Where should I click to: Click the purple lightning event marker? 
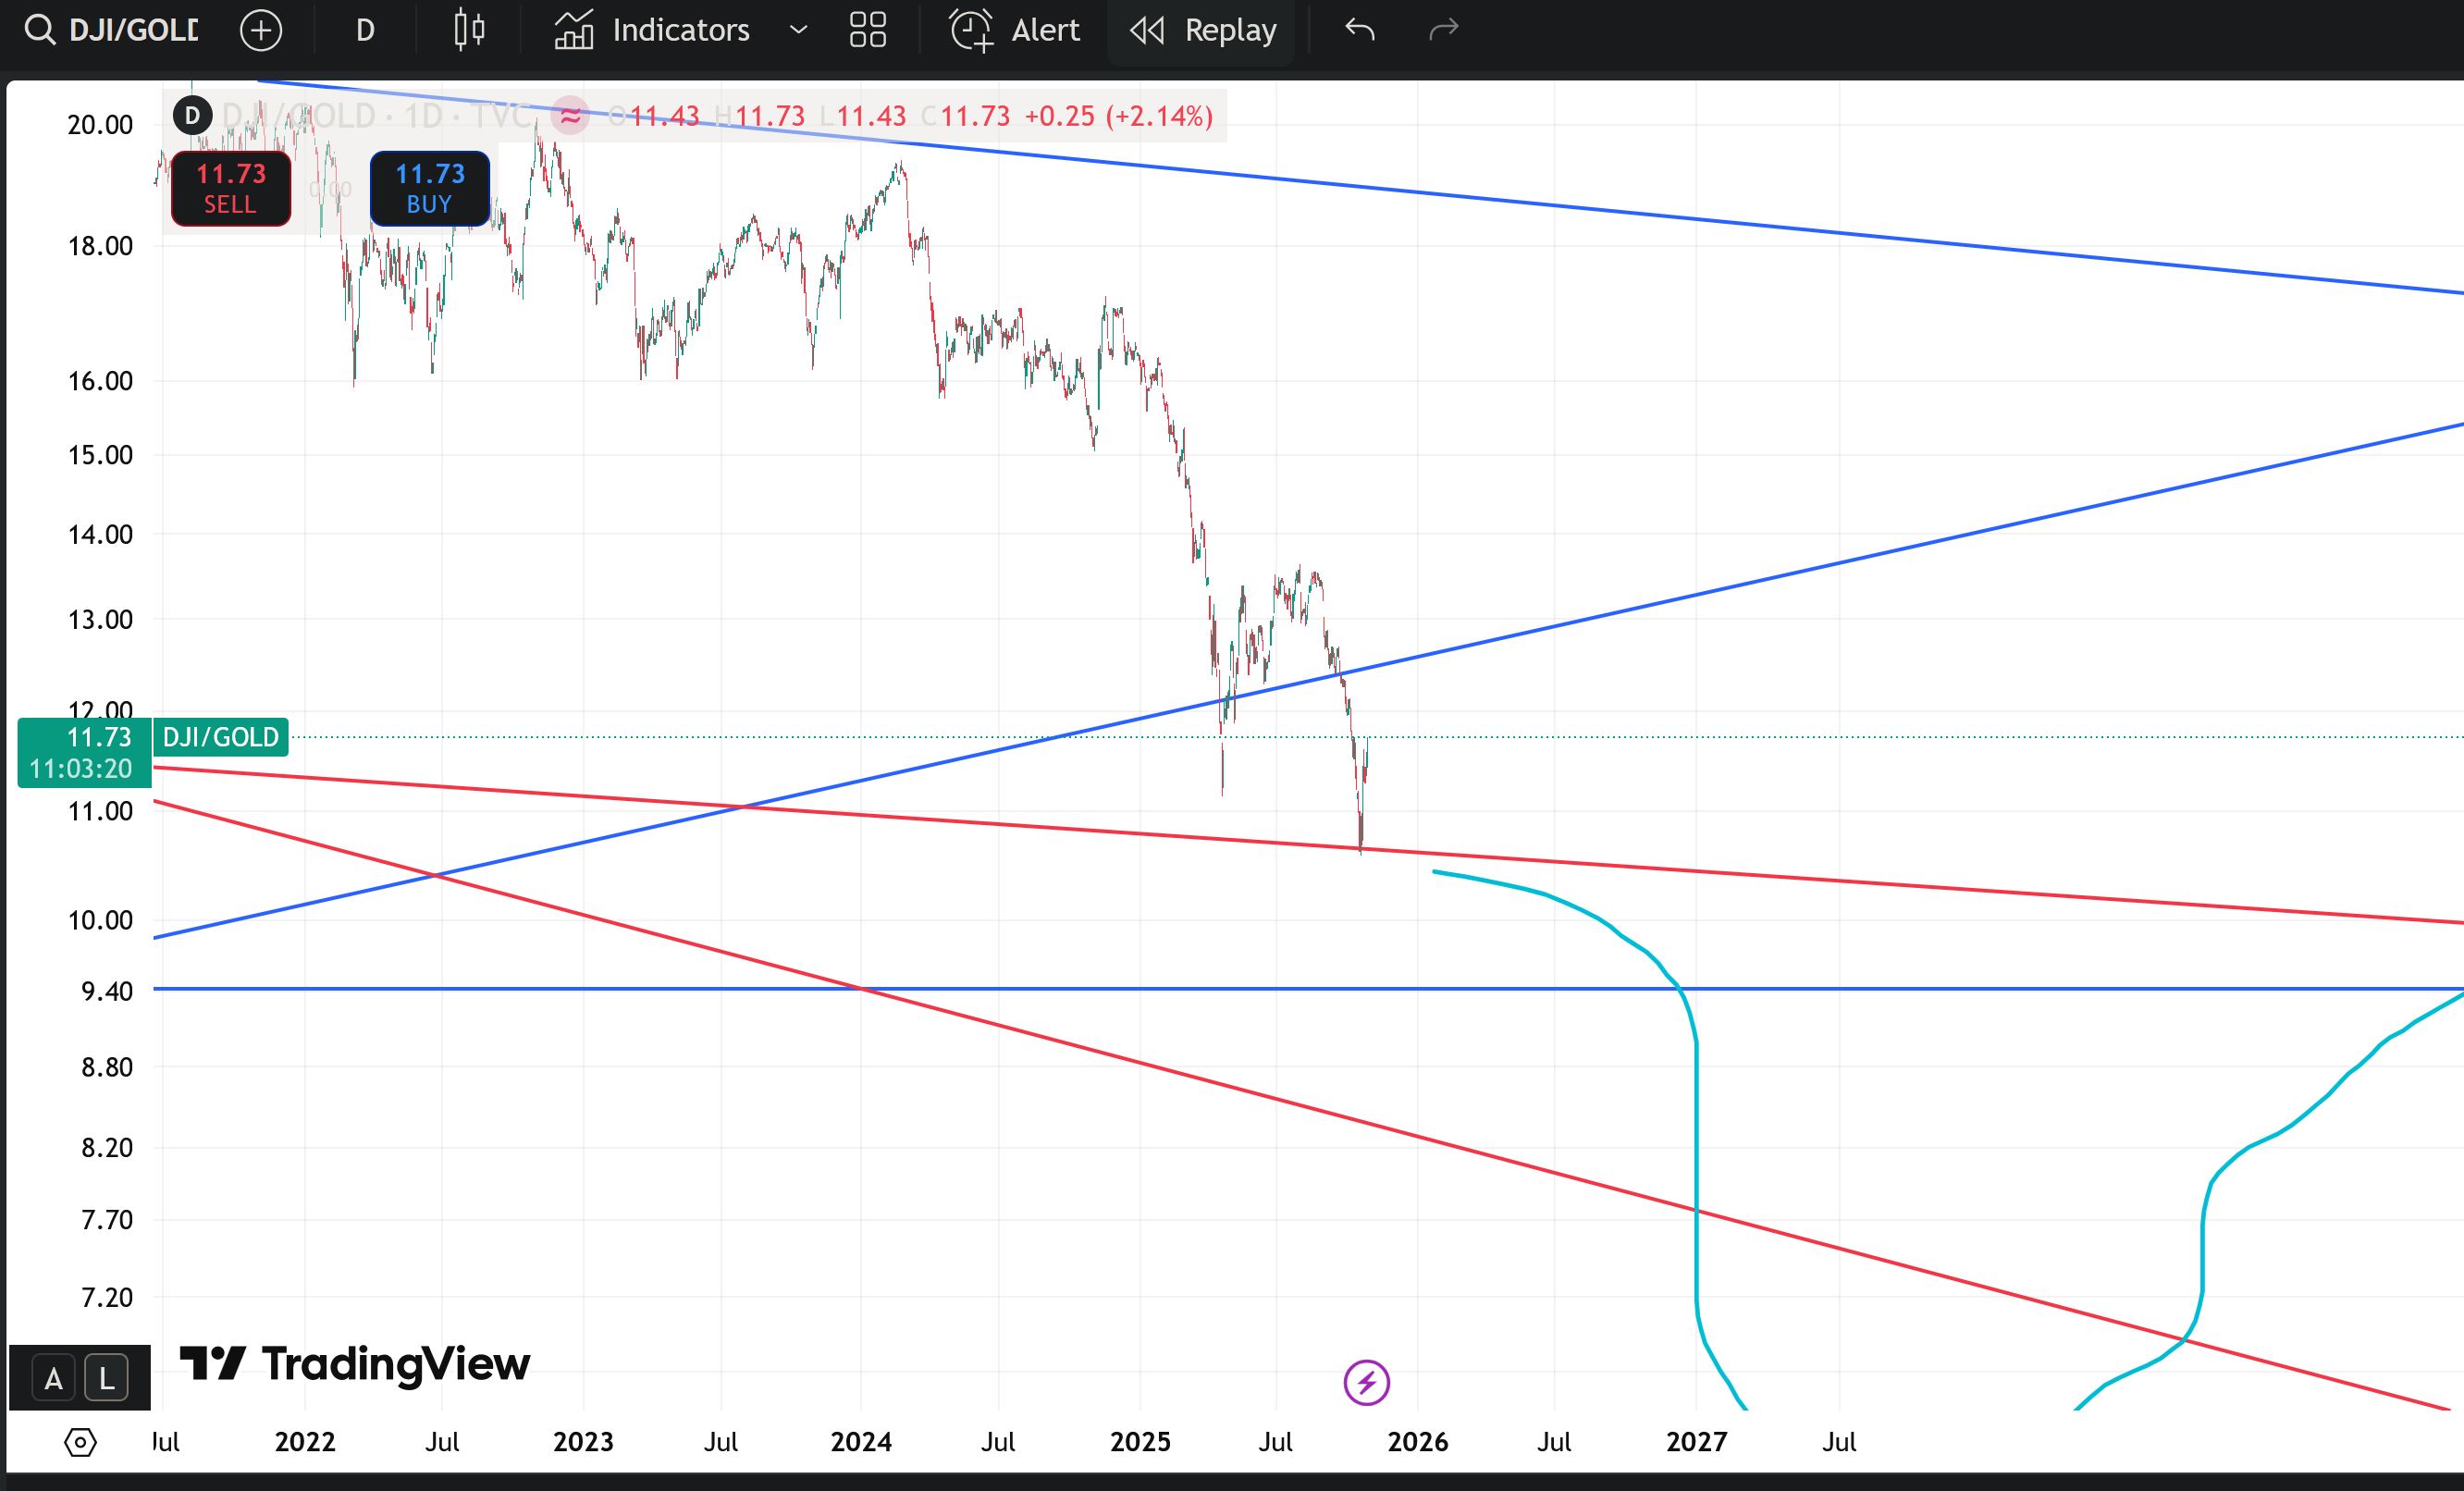[1366, 1382]
